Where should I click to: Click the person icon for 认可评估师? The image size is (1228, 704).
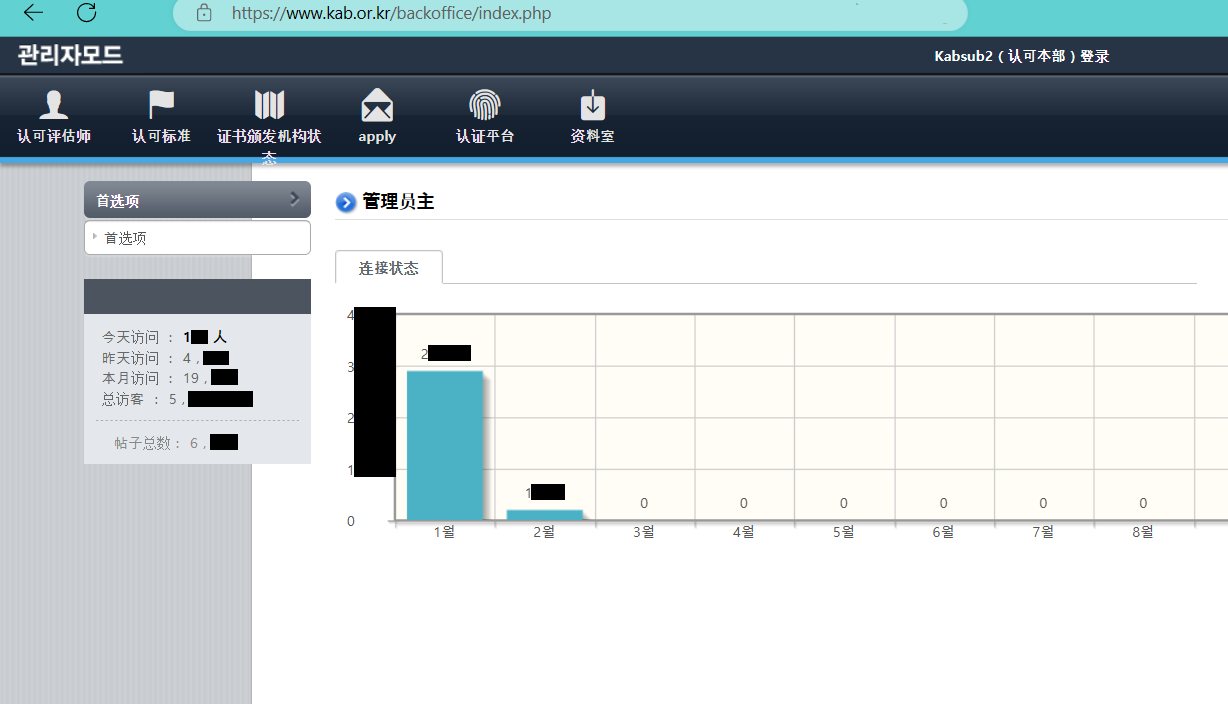53,105
